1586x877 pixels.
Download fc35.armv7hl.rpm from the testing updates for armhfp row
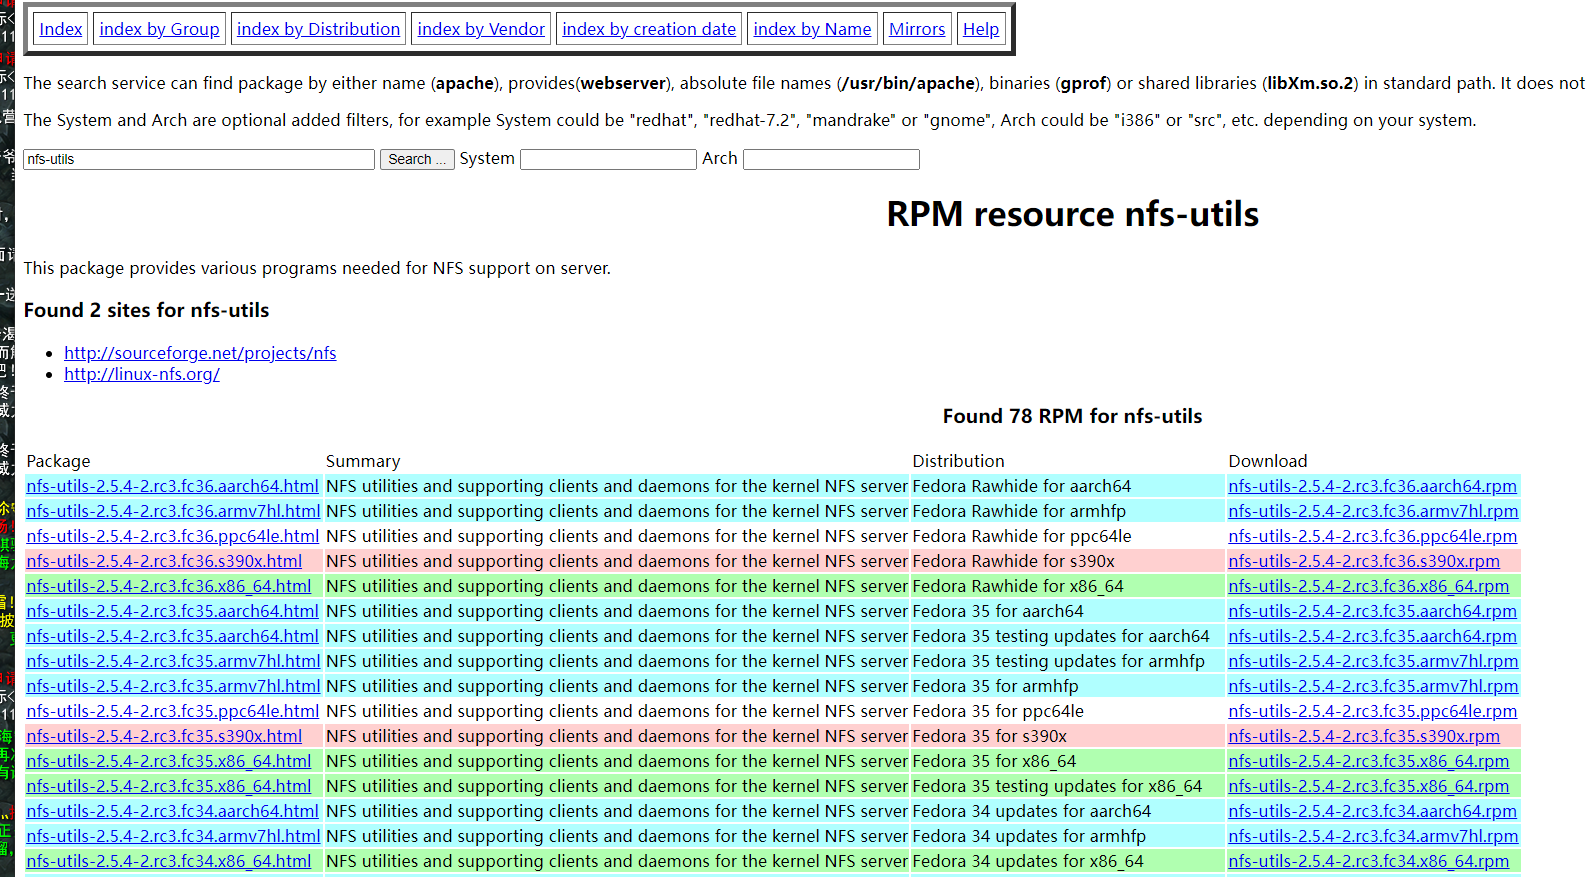point(1373,661)
